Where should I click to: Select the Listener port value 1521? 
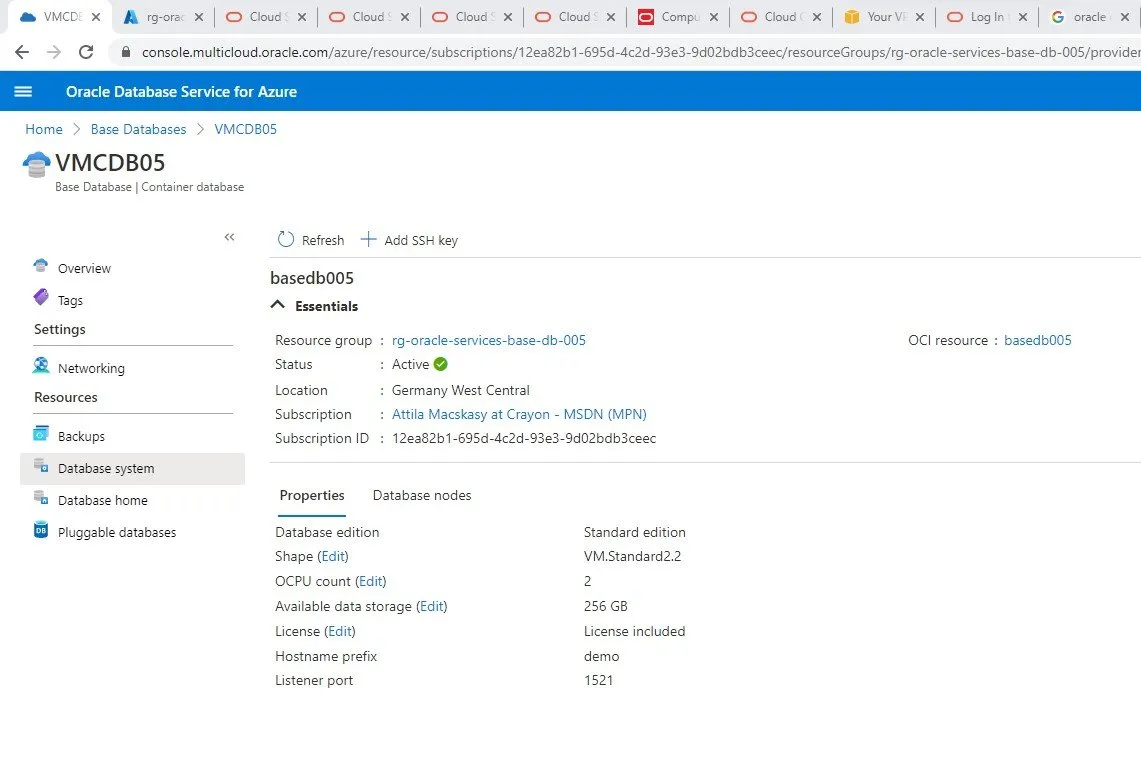pos(598,680)
